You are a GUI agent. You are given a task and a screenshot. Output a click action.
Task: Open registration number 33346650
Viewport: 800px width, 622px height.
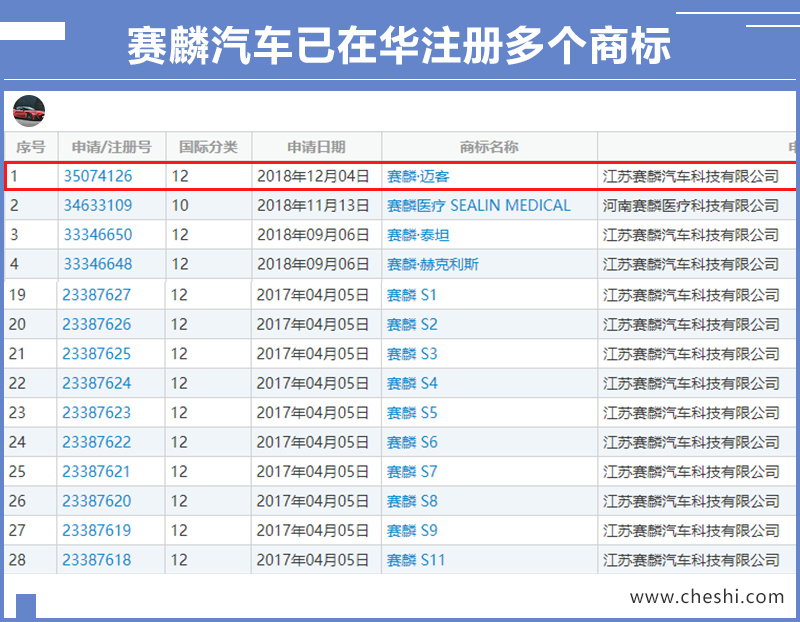click(98, 235)
